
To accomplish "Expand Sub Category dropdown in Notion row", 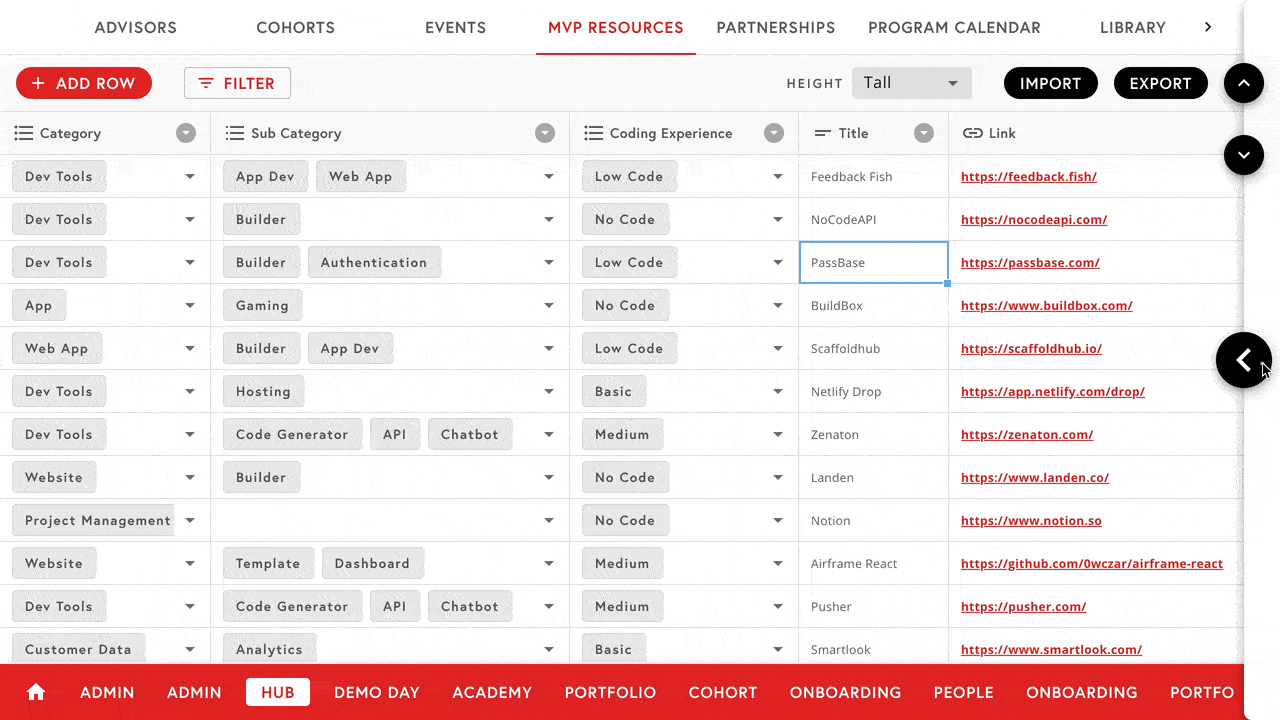I will 549,521.
